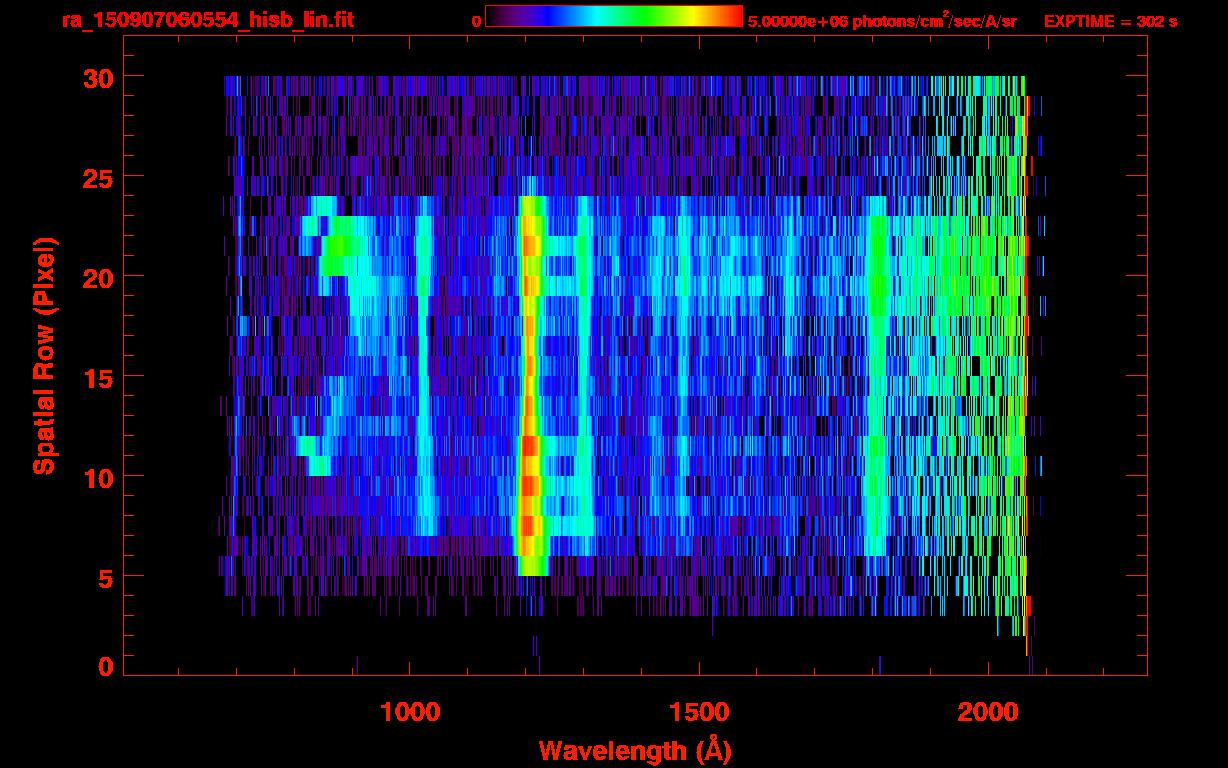Click the 0 label left of color bar
Image resolution: width=1228 pixels, height=768 pixels.
476,21
